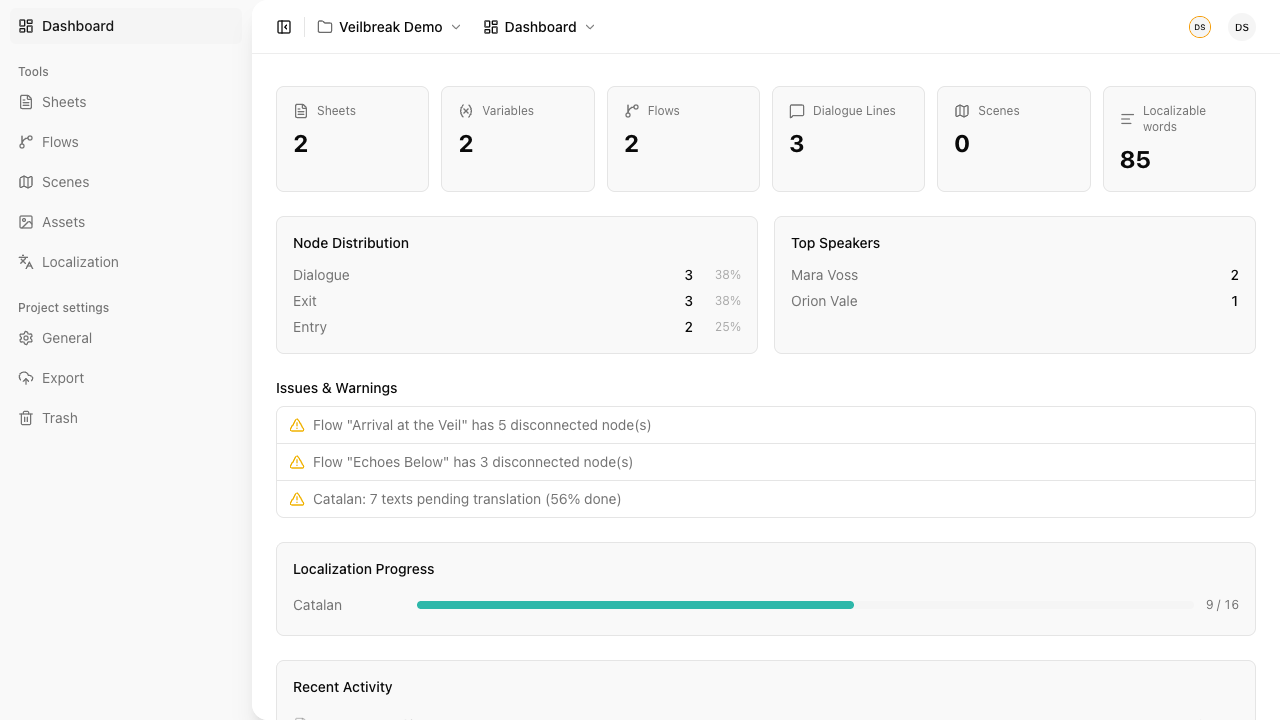The width and height of the screenshot is (1280, 720).
Task: Open the "Arrival at the Veil" disconnected nodes warning
Action: [x=766, y=425]
